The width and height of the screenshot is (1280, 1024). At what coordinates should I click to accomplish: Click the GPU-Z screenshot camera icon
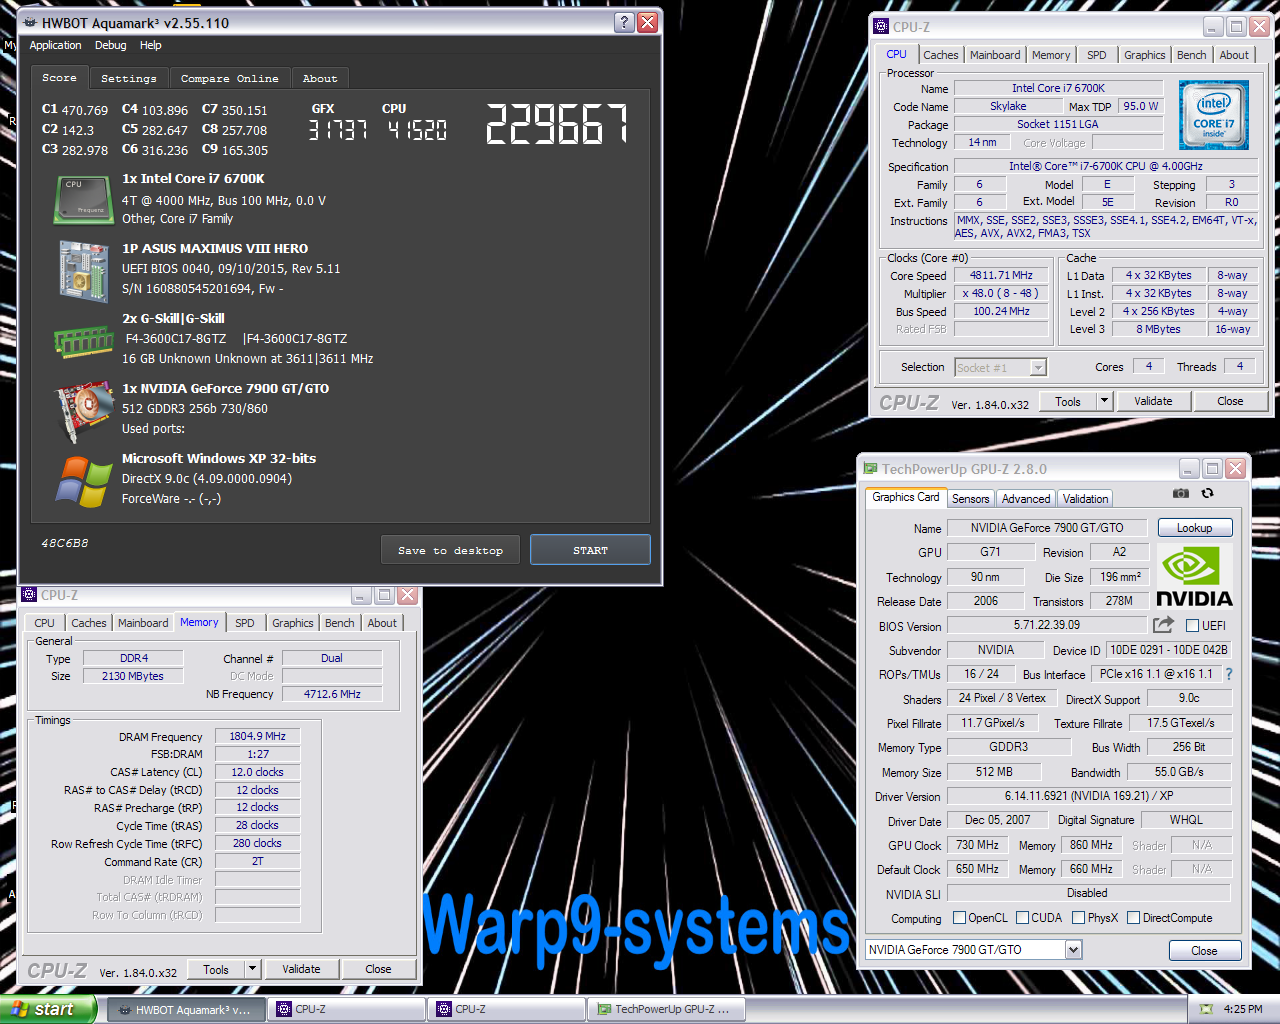pos(1181,493)
